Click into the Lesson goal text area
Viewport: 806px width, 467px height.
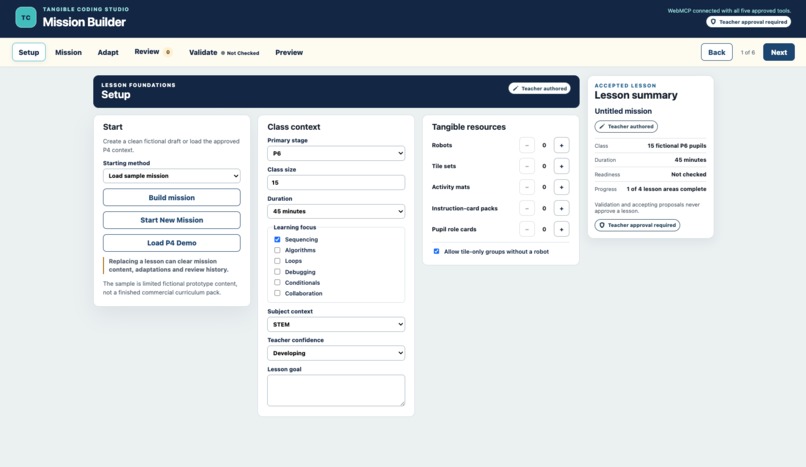tap(336, 390)
